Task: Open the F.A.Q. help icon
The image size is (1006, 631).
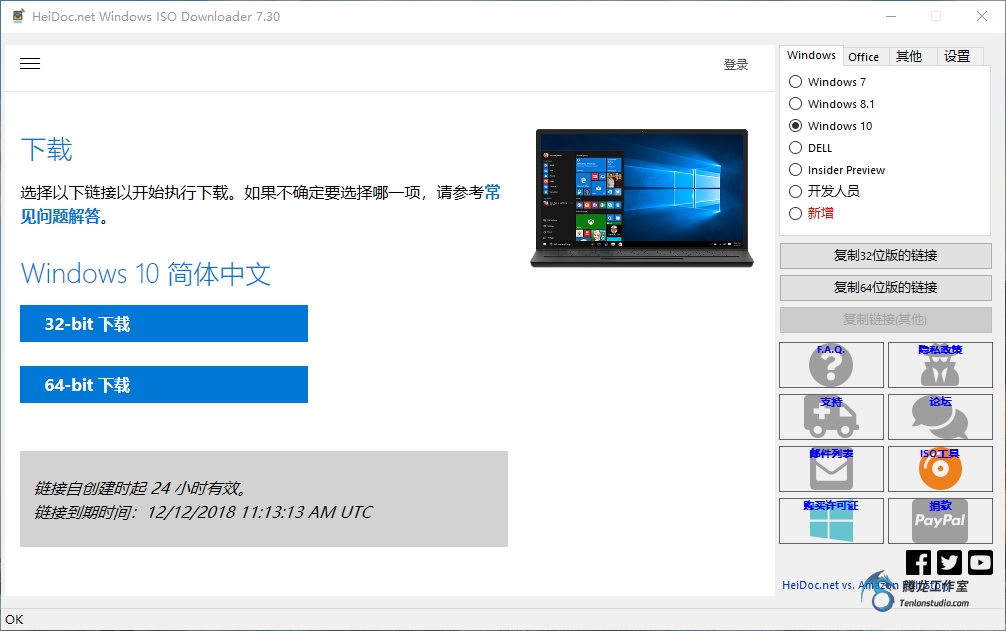Action: pos(831,365)
